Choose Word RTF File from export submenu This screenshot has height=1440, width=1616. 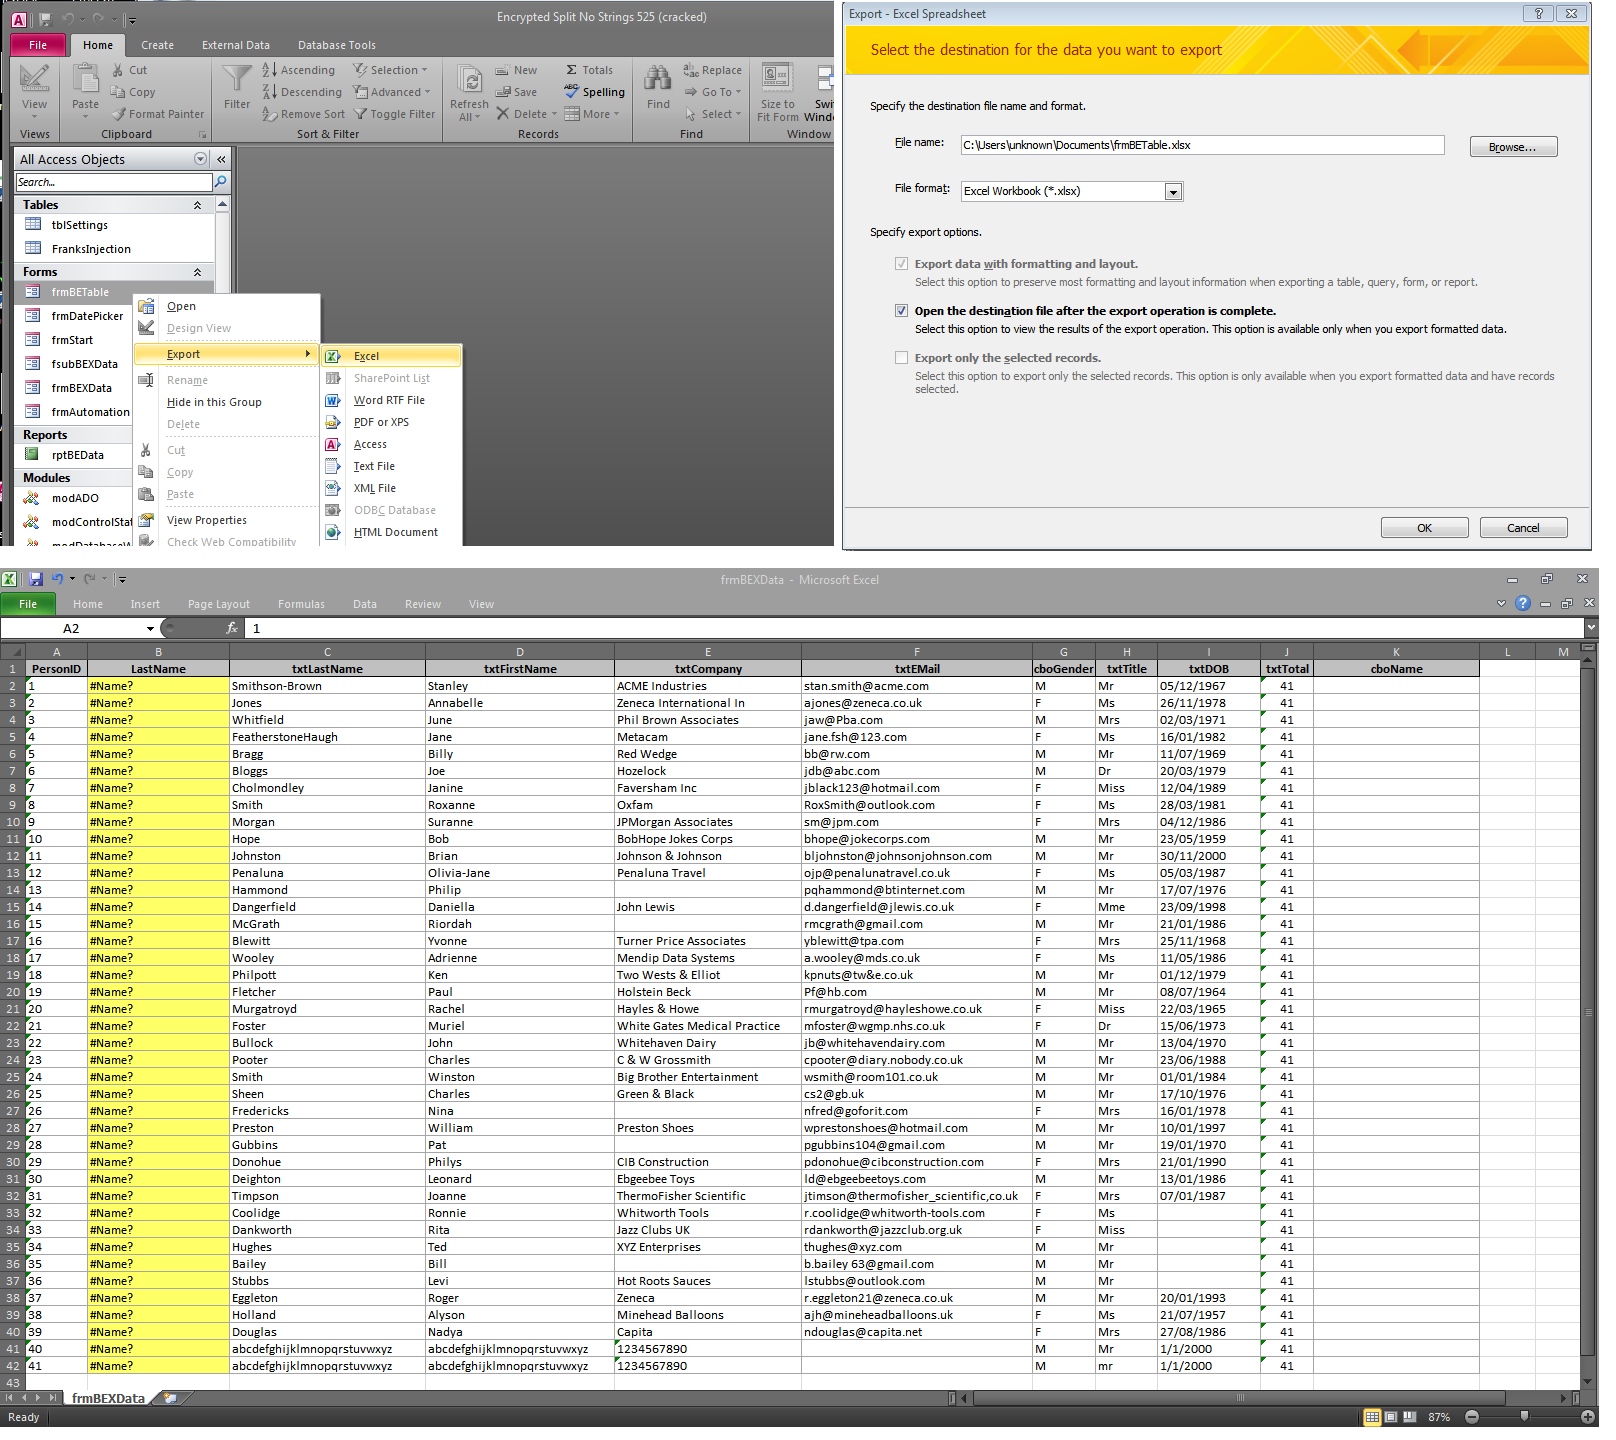[x=390, y=400]
